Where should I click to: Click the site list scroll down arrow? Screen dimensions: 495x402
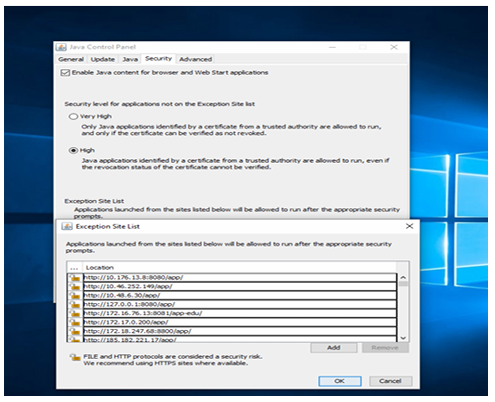(403, 338)
